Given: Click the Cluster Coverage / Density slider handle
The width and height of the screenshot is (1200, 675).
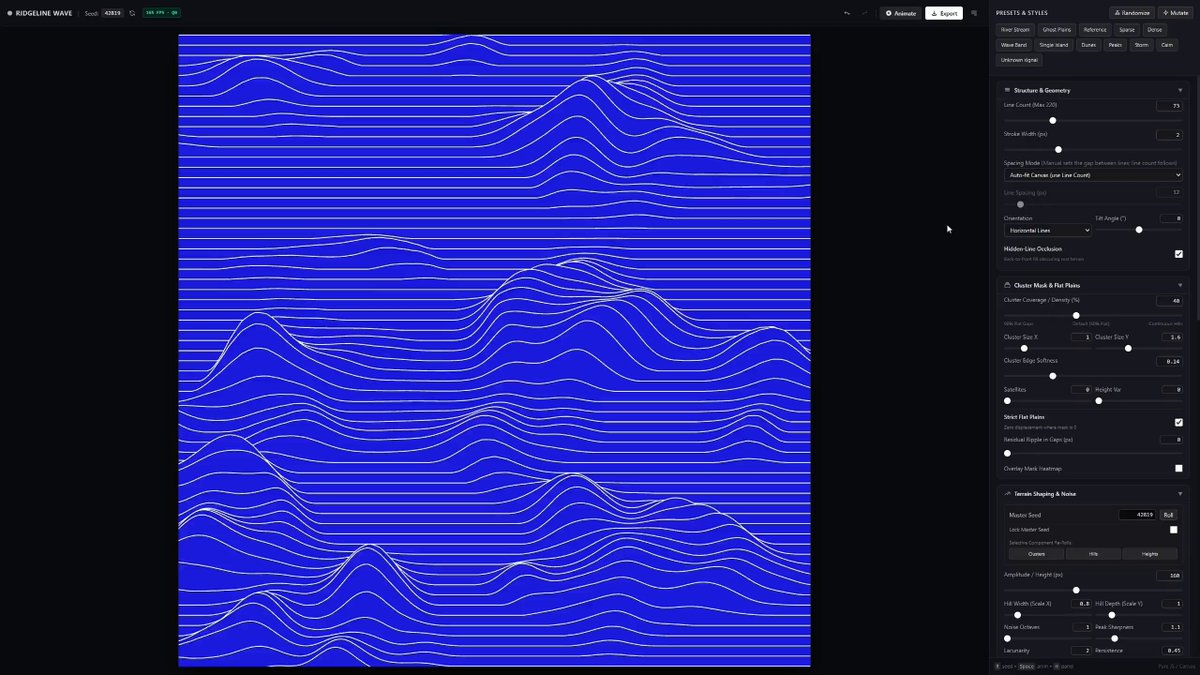Looking at the screenshot, I should pyautogui.click(x=1076, y=315).
